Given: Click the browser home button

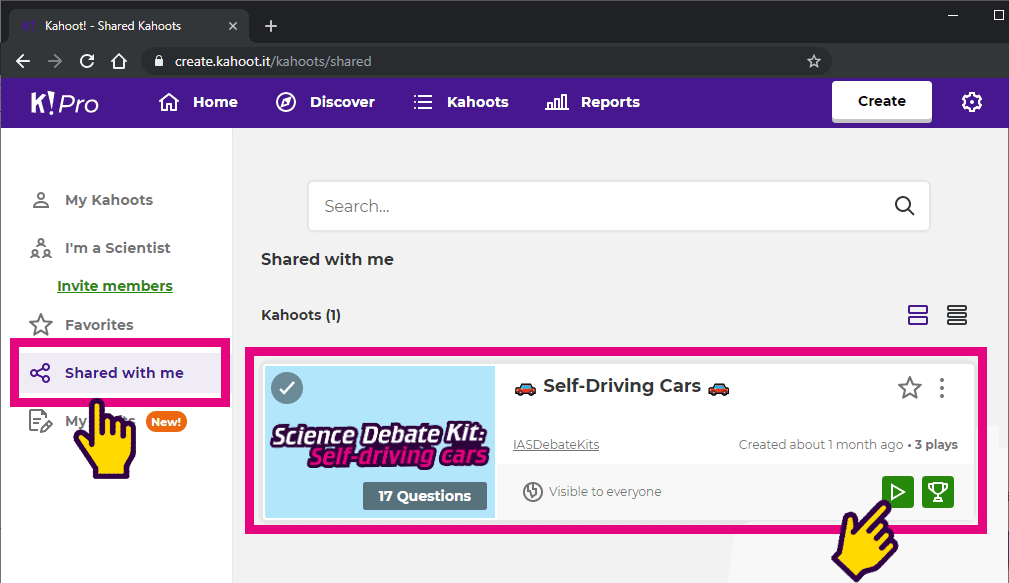Looking at the screenshot, I should point(119,61).
